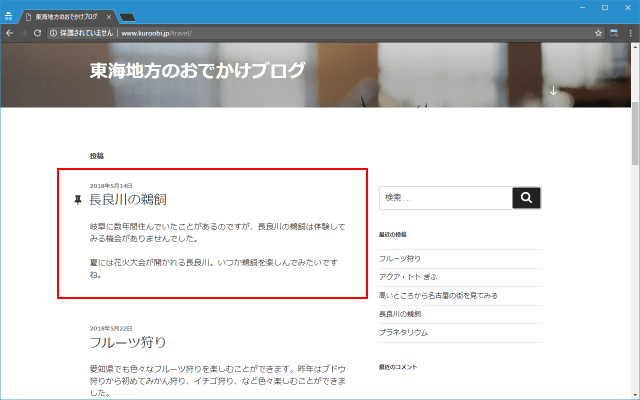Screen dimensions: 640x400
Task: Go back with the browser back arrow
Action: (x=9, y=33)
